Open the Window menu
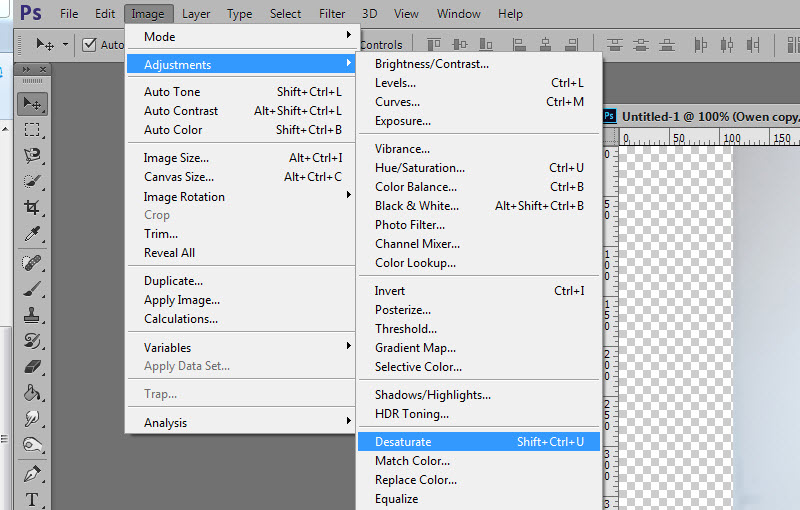 coord(459,14)
